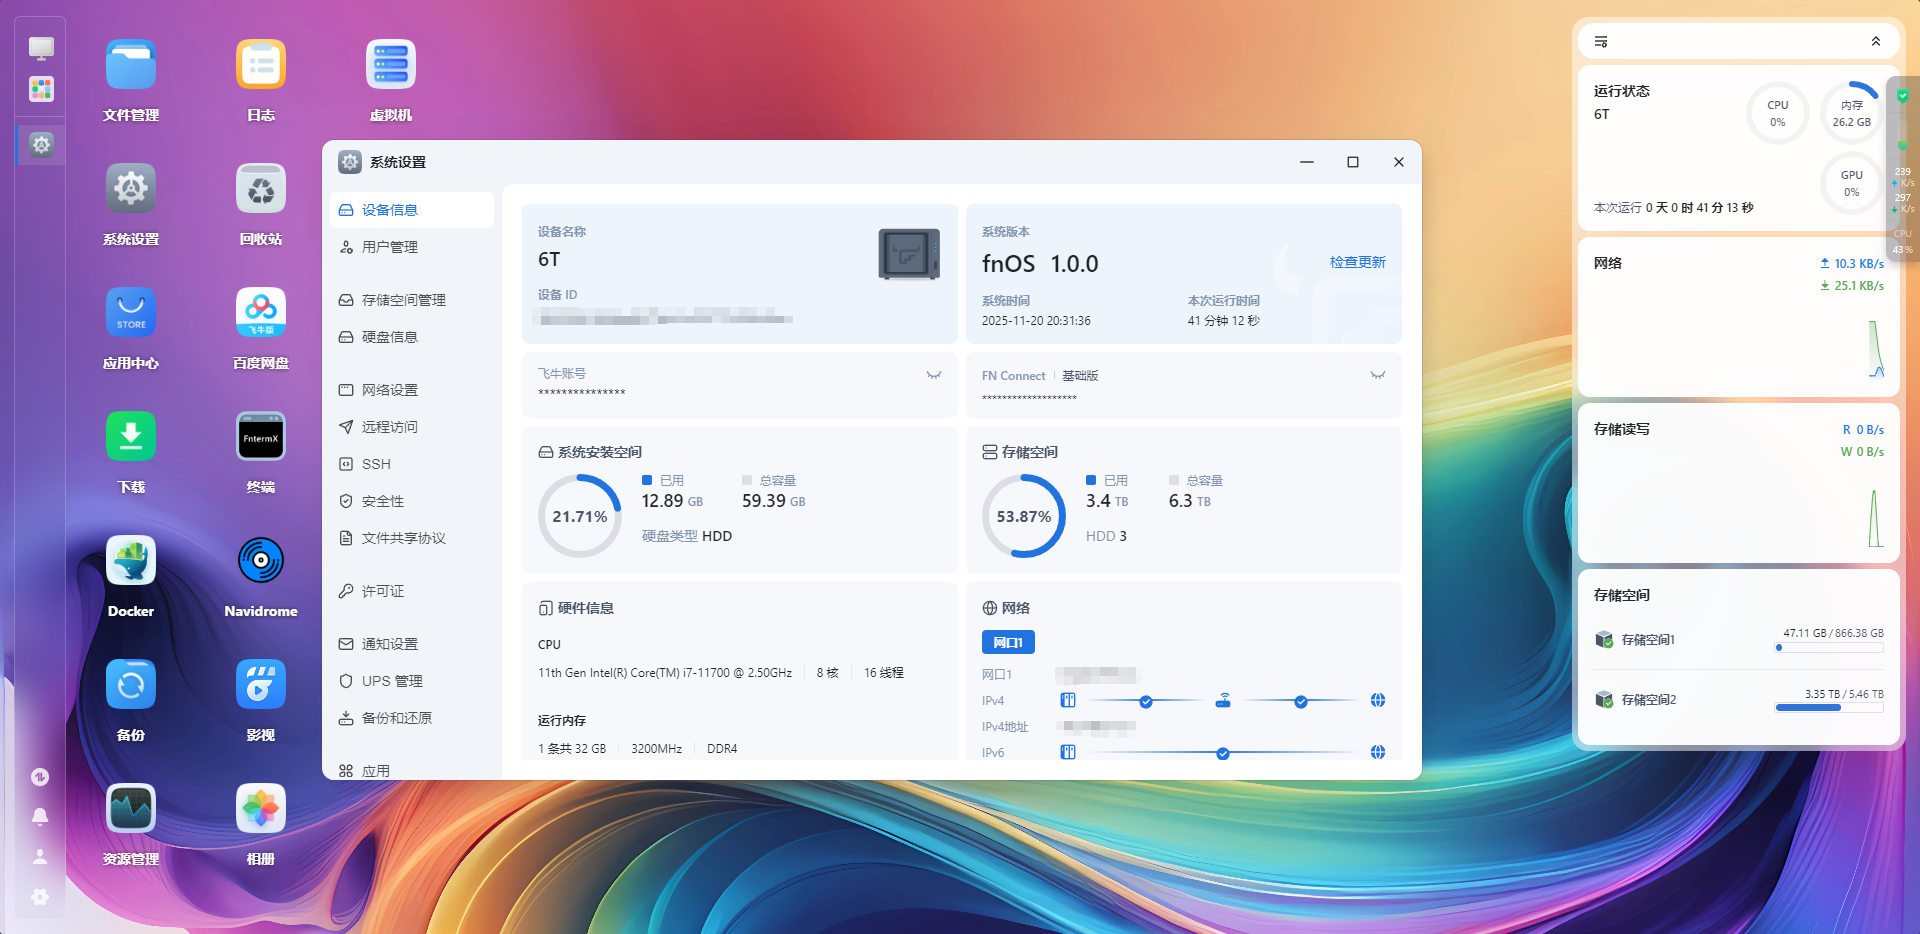Go to 安全性 settings
This screenshot has width=1920, height=934.
click(x=412, y=501)
